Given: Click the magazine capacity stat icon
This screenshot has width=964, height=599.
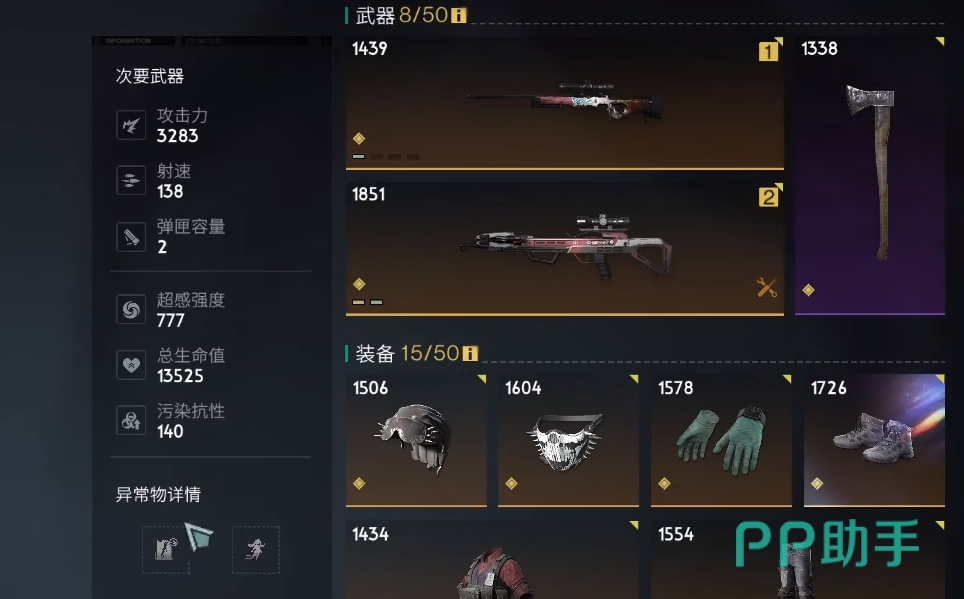Looking at the screenshot, I should coord(131,237).
